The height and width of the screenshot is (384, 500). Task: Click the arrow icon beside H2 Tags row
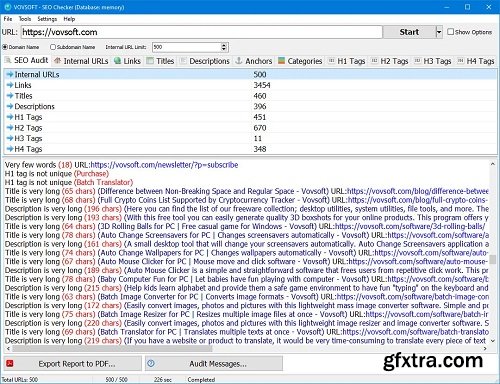[x=10, y=128]
